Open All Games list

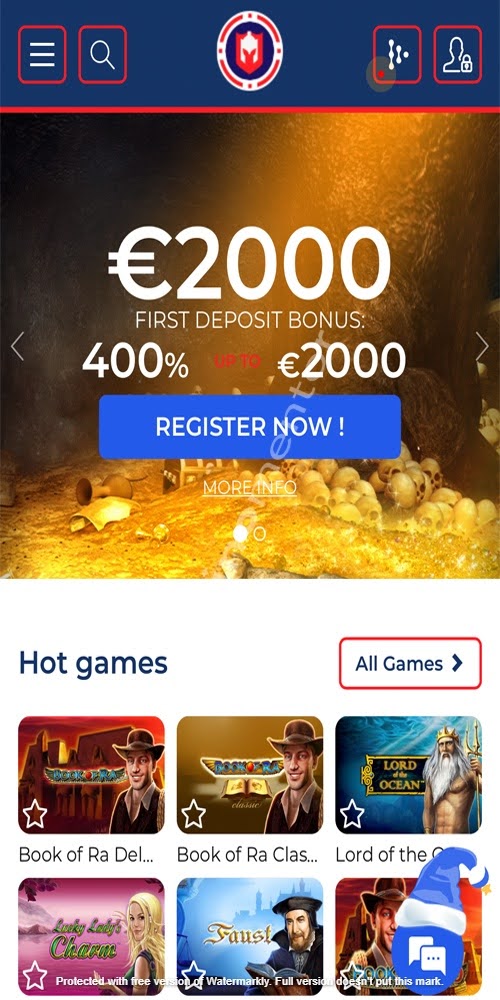click(x=410, y=663)
